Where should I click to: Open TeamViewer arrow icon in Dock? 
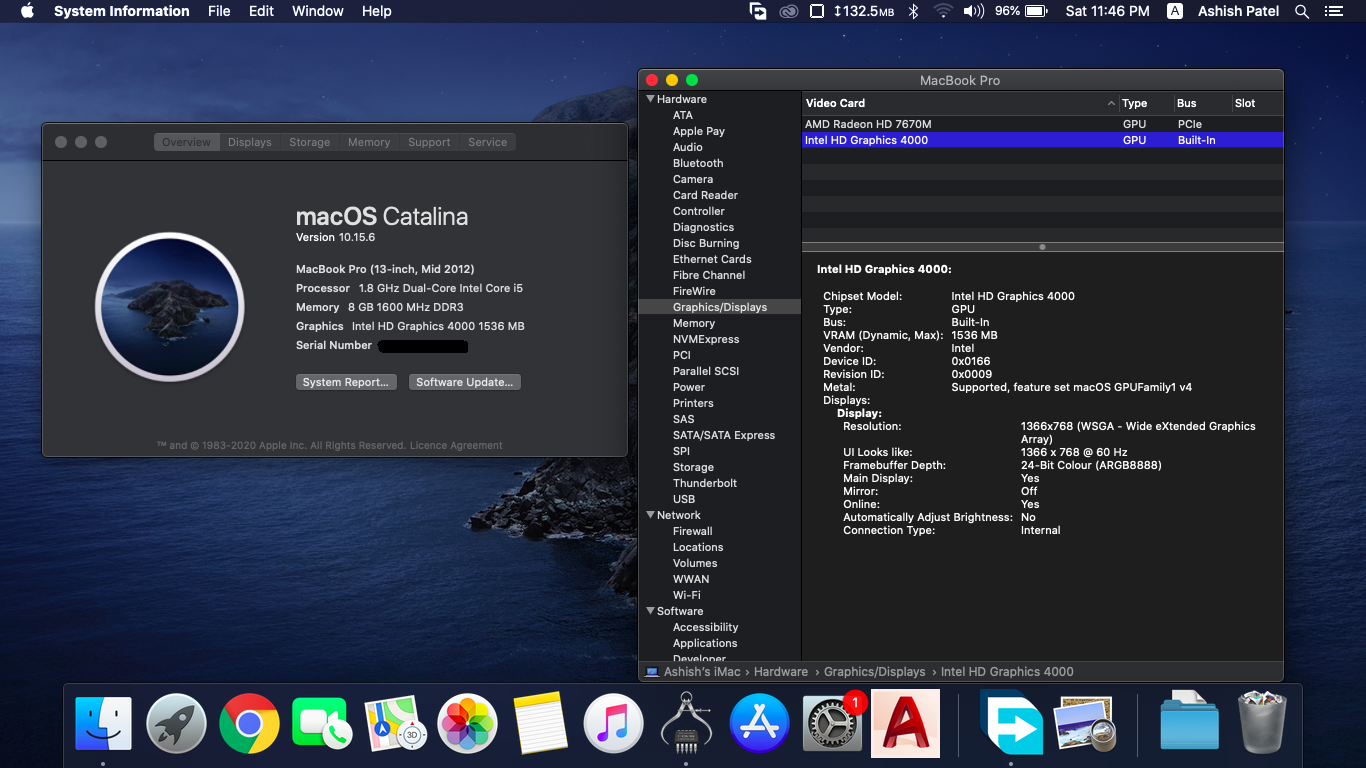(x=1011, y=723)
